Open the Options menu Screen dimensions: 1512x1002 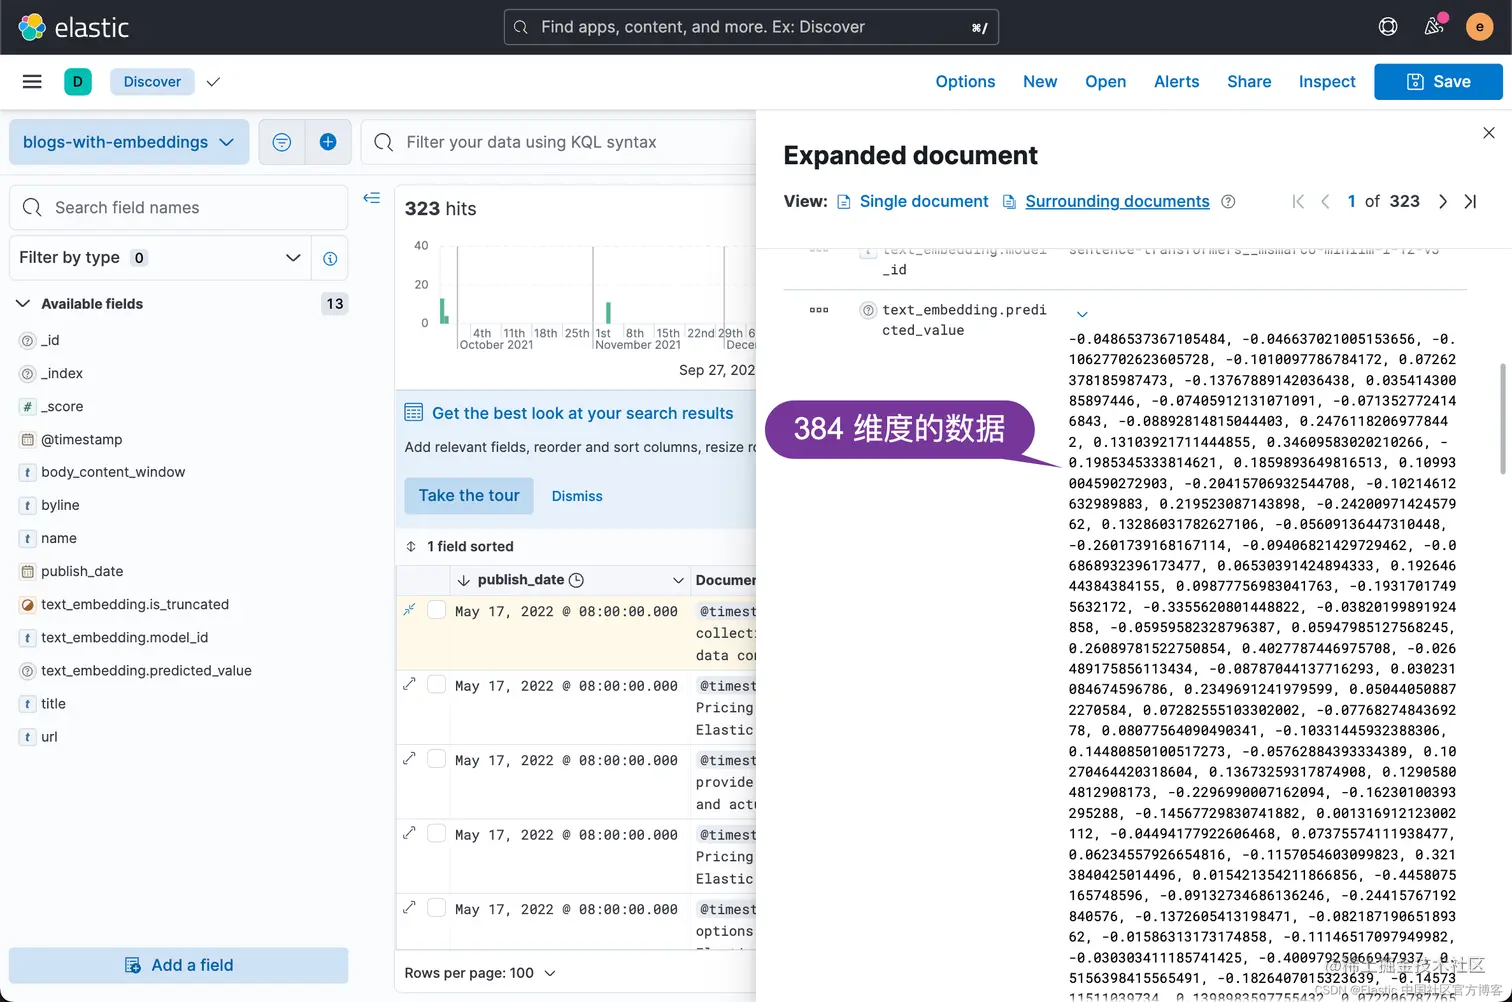[965, 82]
